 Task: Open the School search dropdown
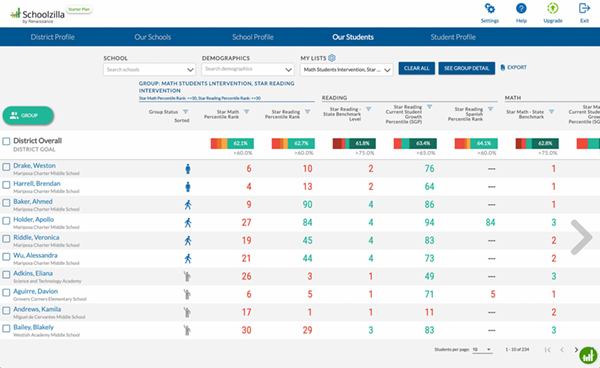coord(149,70)
